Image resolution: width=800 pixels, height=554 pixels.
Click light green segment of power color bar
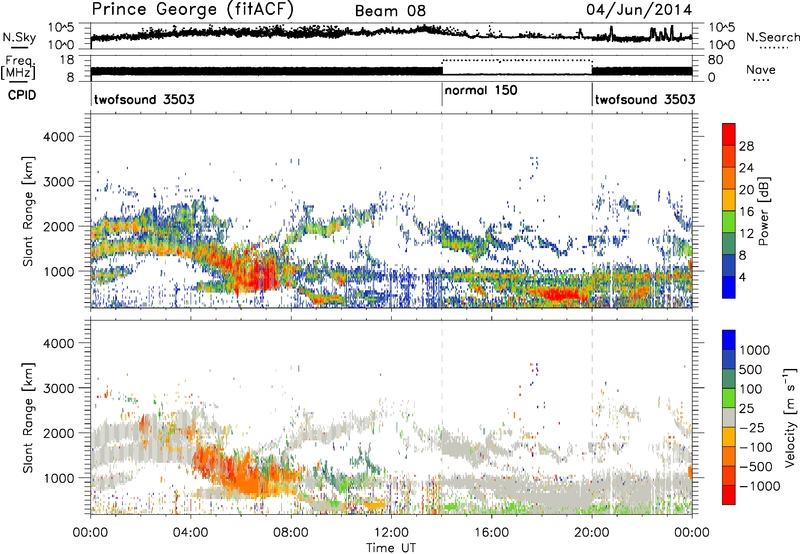pos(729,222)
